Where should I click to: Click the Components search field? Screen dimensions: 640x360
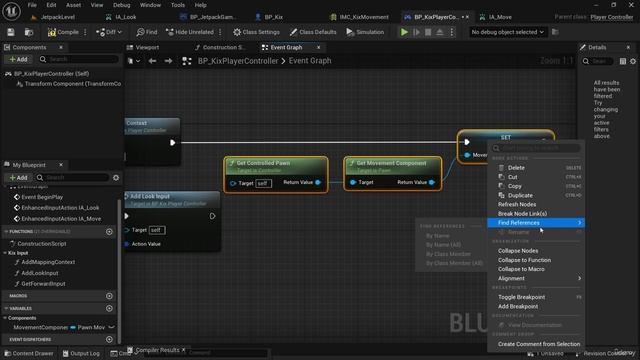pyautogui.click(x=78, y=59)
